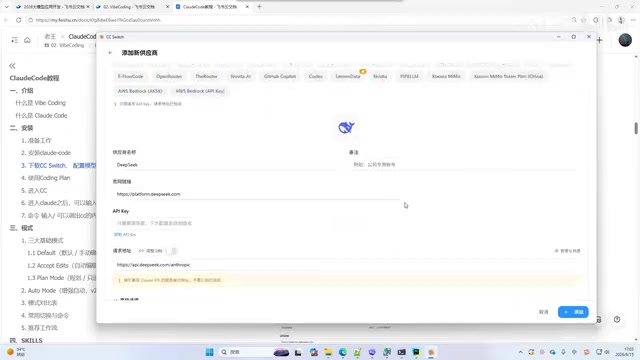Select the PIPELLM provider preset
Screen dimensions: 640x360
(x=409, y=76)
